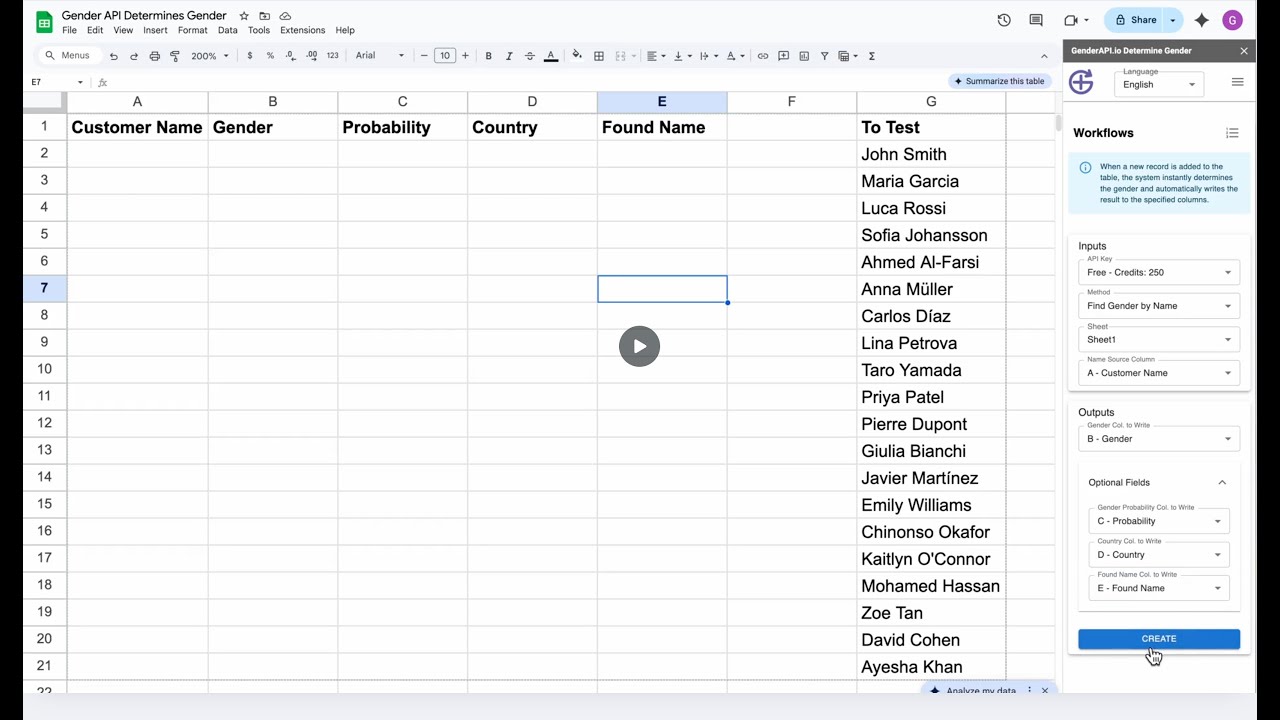Open the fill color picker
Viewport: 1280px width, 720px height.
(x=577, y=56)
